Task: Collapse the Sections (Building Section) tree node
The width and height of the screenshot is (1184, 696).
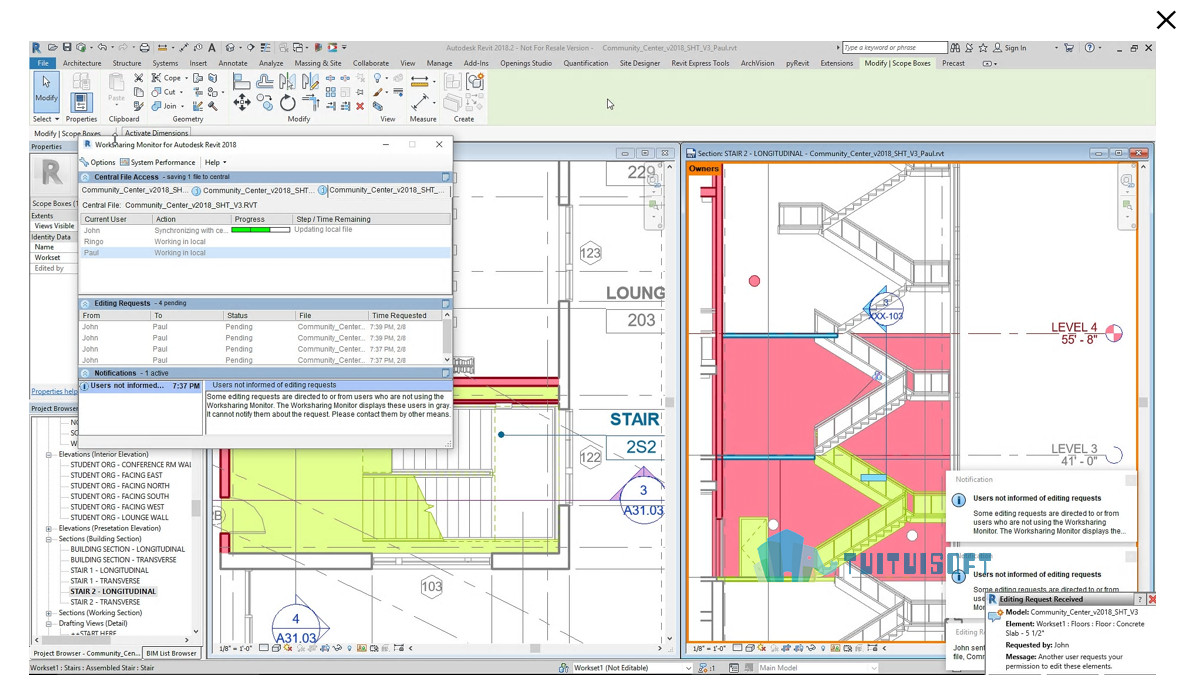Action: pos(49,540)
